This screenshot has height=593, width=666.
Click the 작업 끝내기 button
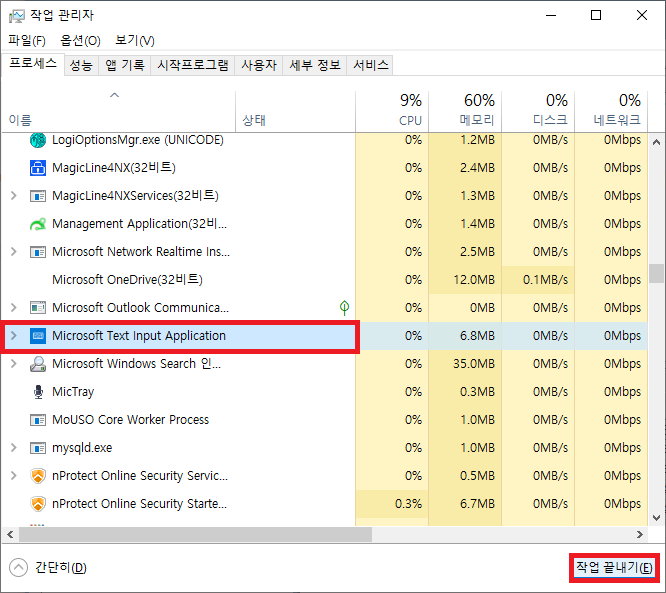click(x=614, y=568)
